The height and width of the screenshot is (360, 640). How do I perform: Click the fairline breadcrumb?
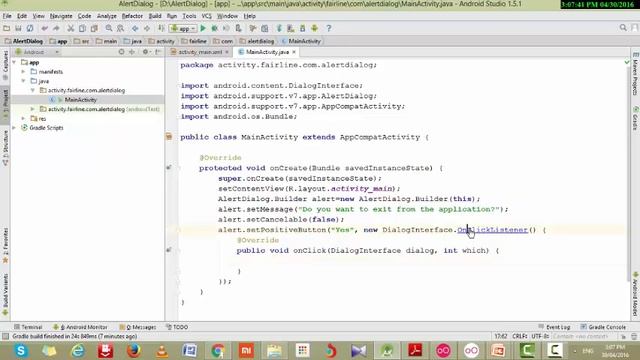tap(194, 41)
